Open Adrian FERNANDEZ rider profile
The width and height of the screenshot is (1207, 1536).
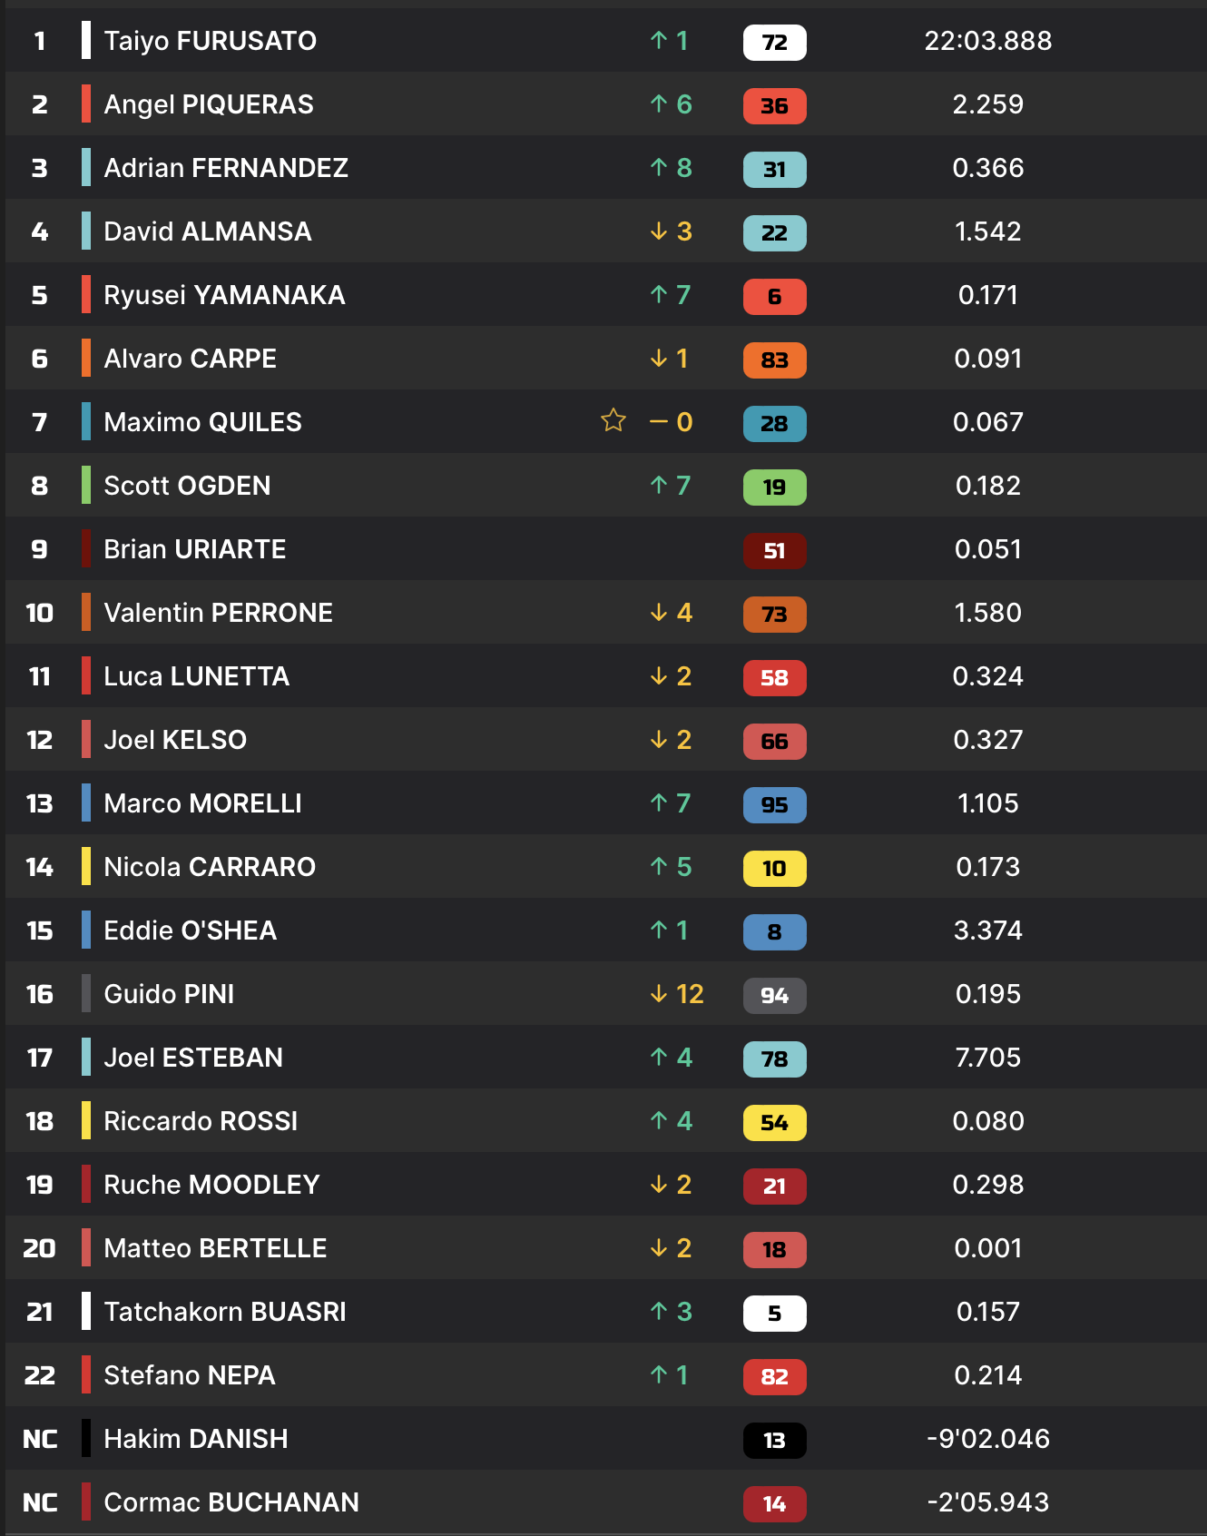tap(226, 168)
